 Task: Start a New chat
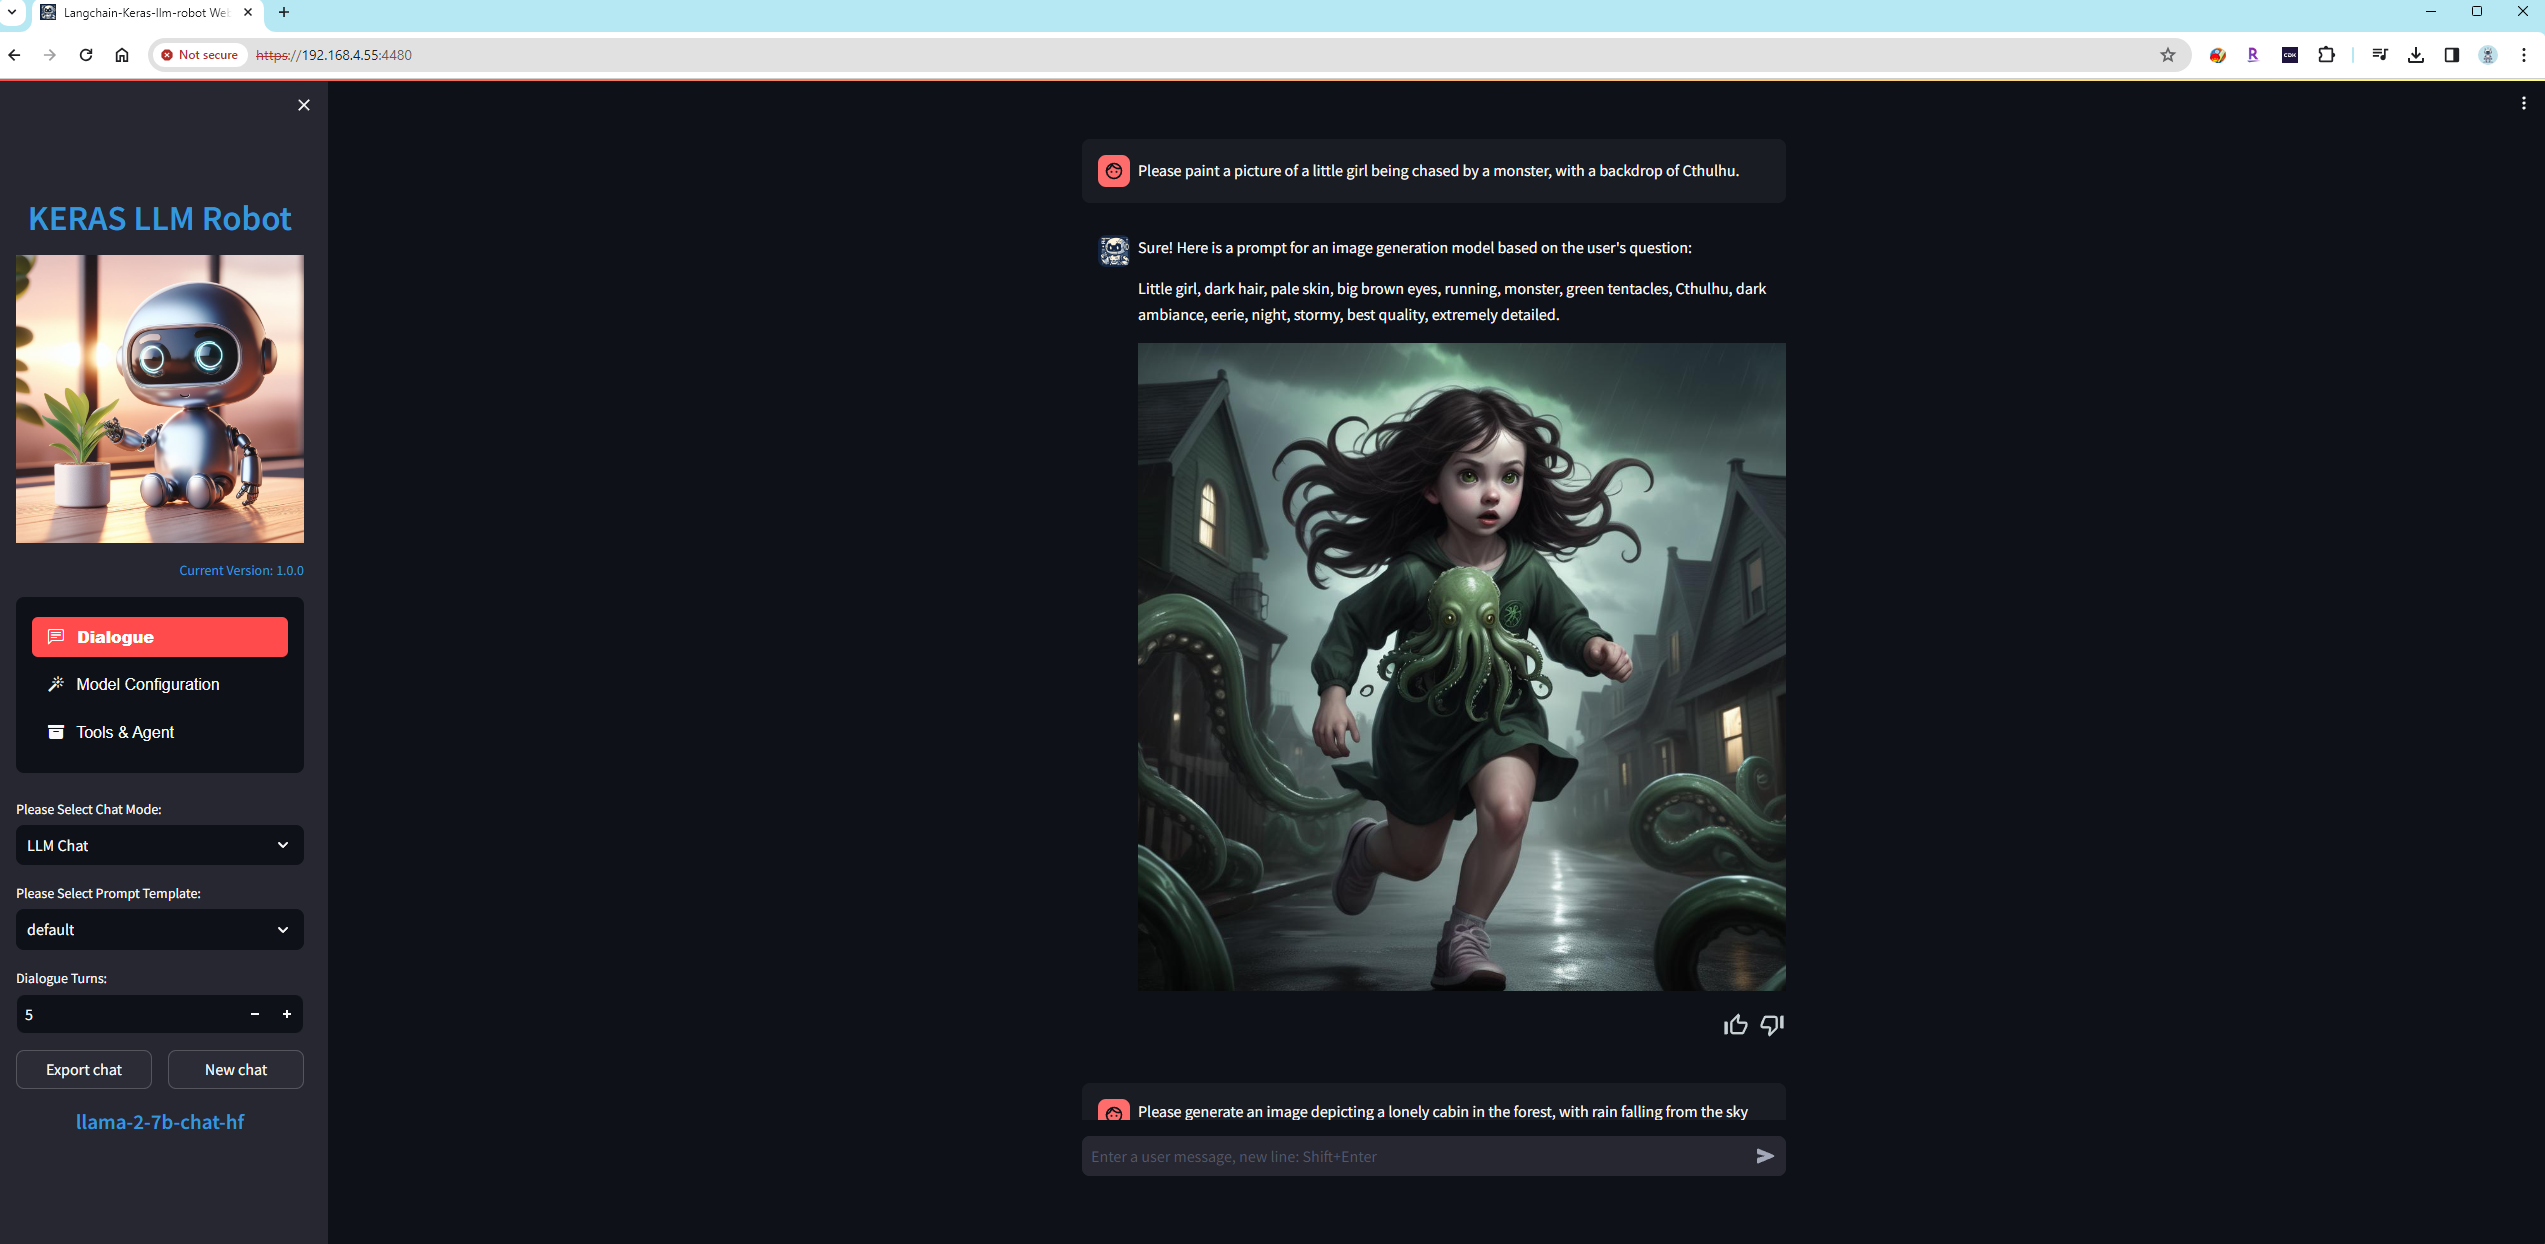click(236, 1069)
